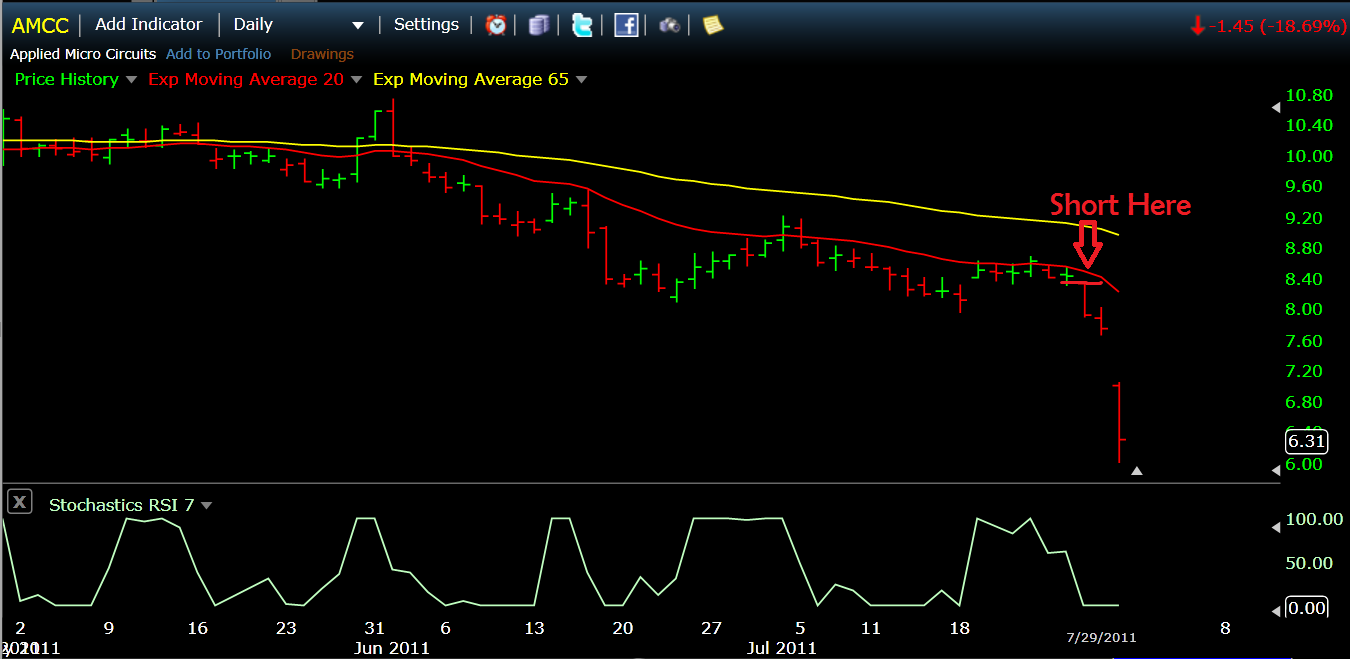Click the 50.00 Stochastics axis value

[x=1308, y=563]
